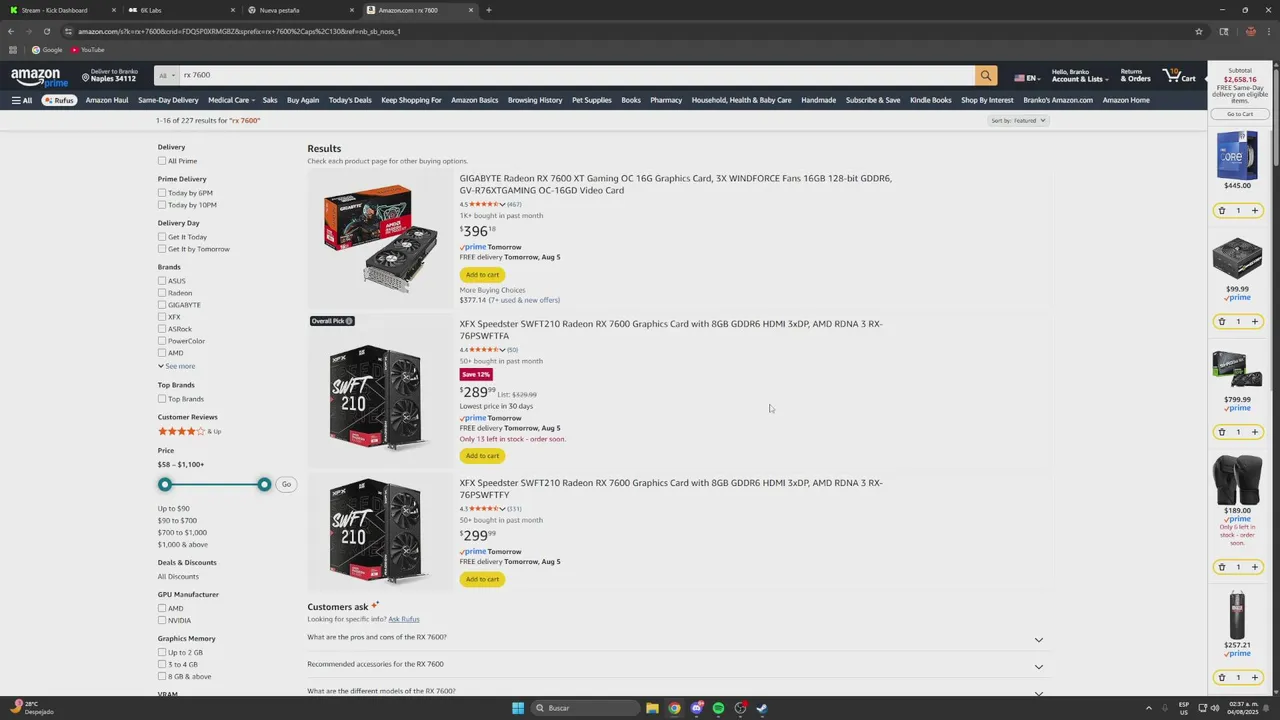Check NVIDIA under GPU Manufacturer
The width and height of the screenshot is (1280, 720).
[162, 620]
